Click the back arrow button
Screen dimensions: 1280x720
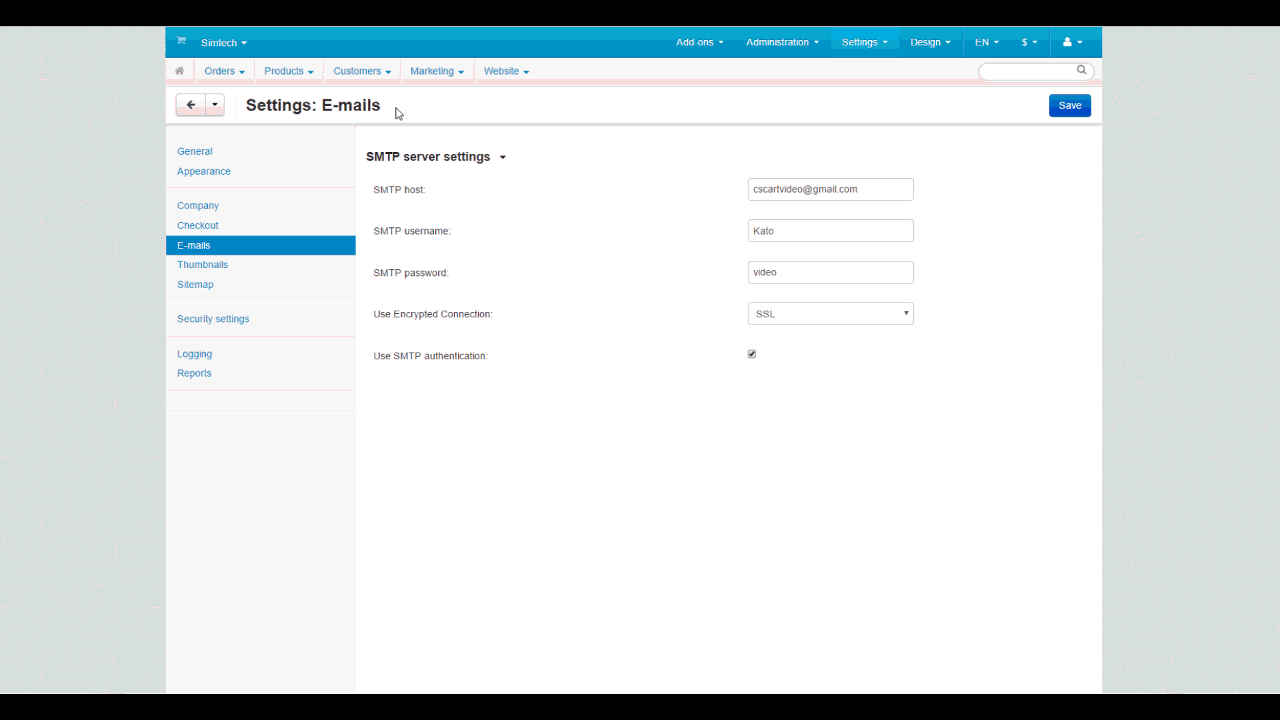click(x=190, y=105)
